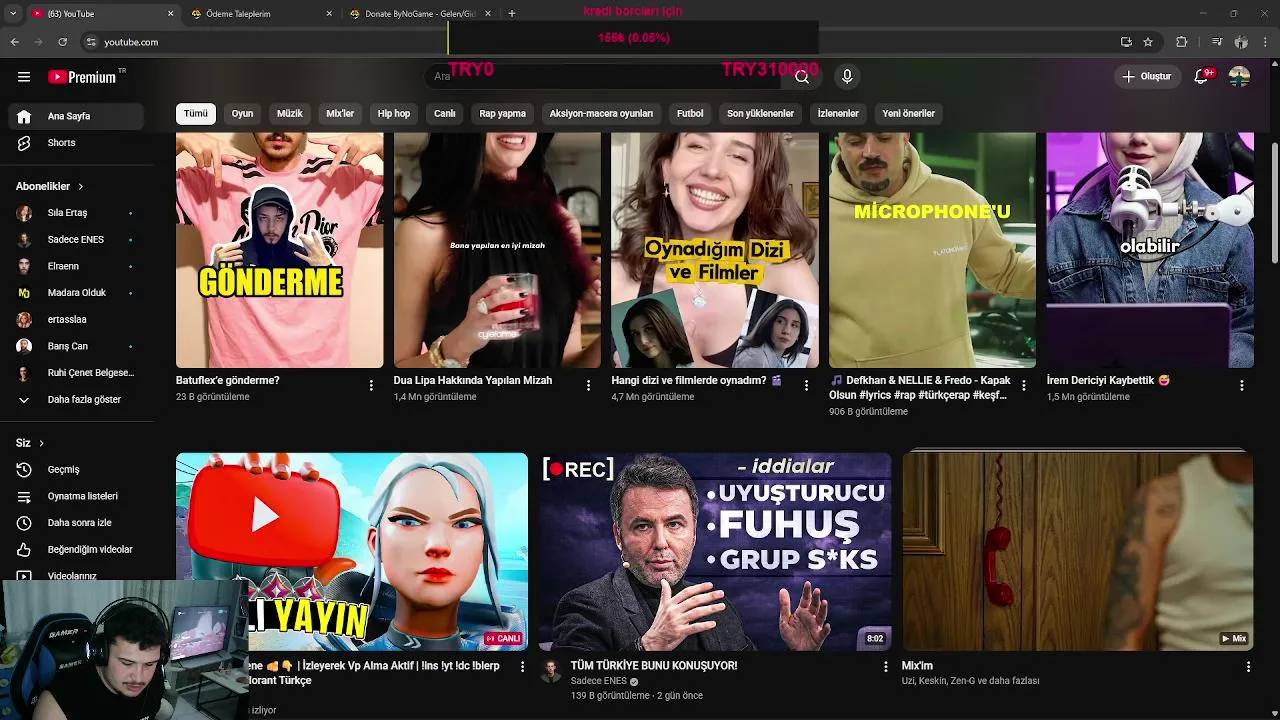This screenshot has width=1280, height=720.
Task: Open Oynadığım Dizi ve Filmler short thumbnail
Action: (715, 250)
